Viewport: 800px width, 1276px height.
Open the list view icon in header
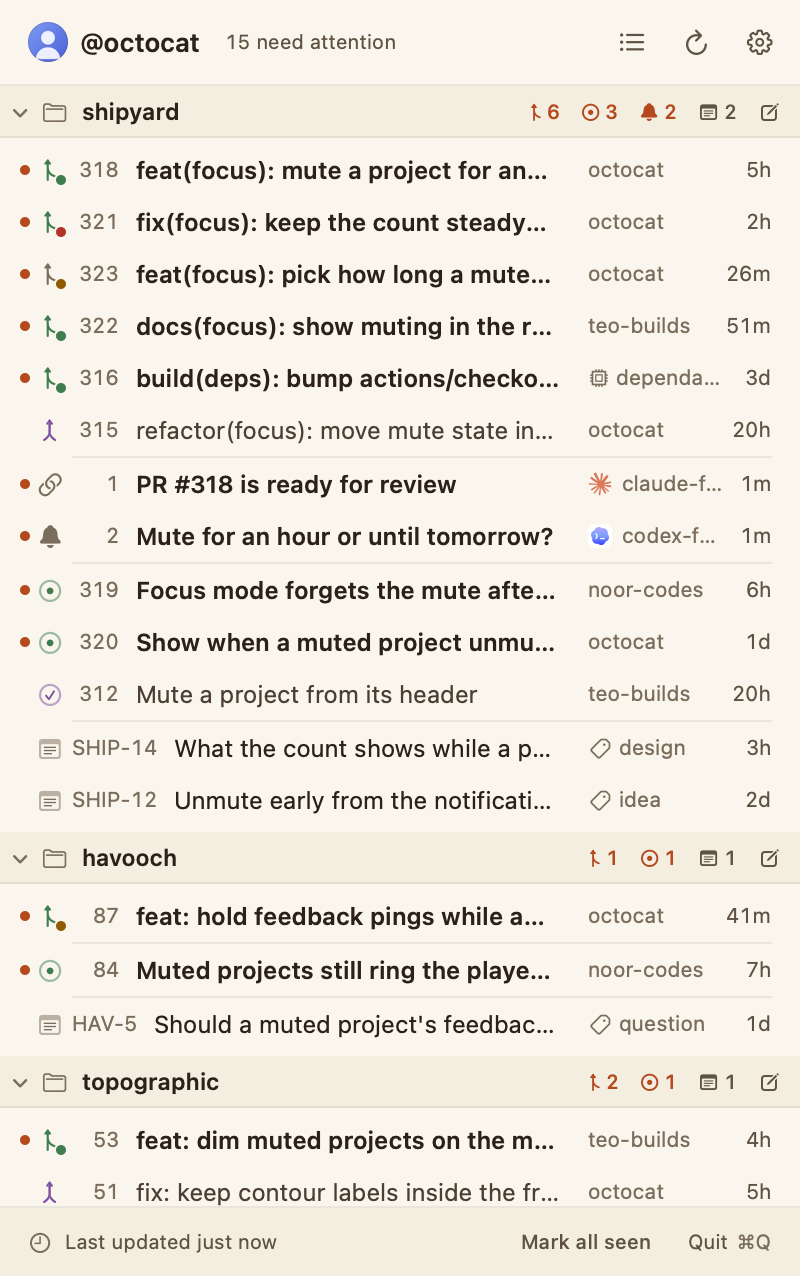pyautogui.click(x=632, y=42)
